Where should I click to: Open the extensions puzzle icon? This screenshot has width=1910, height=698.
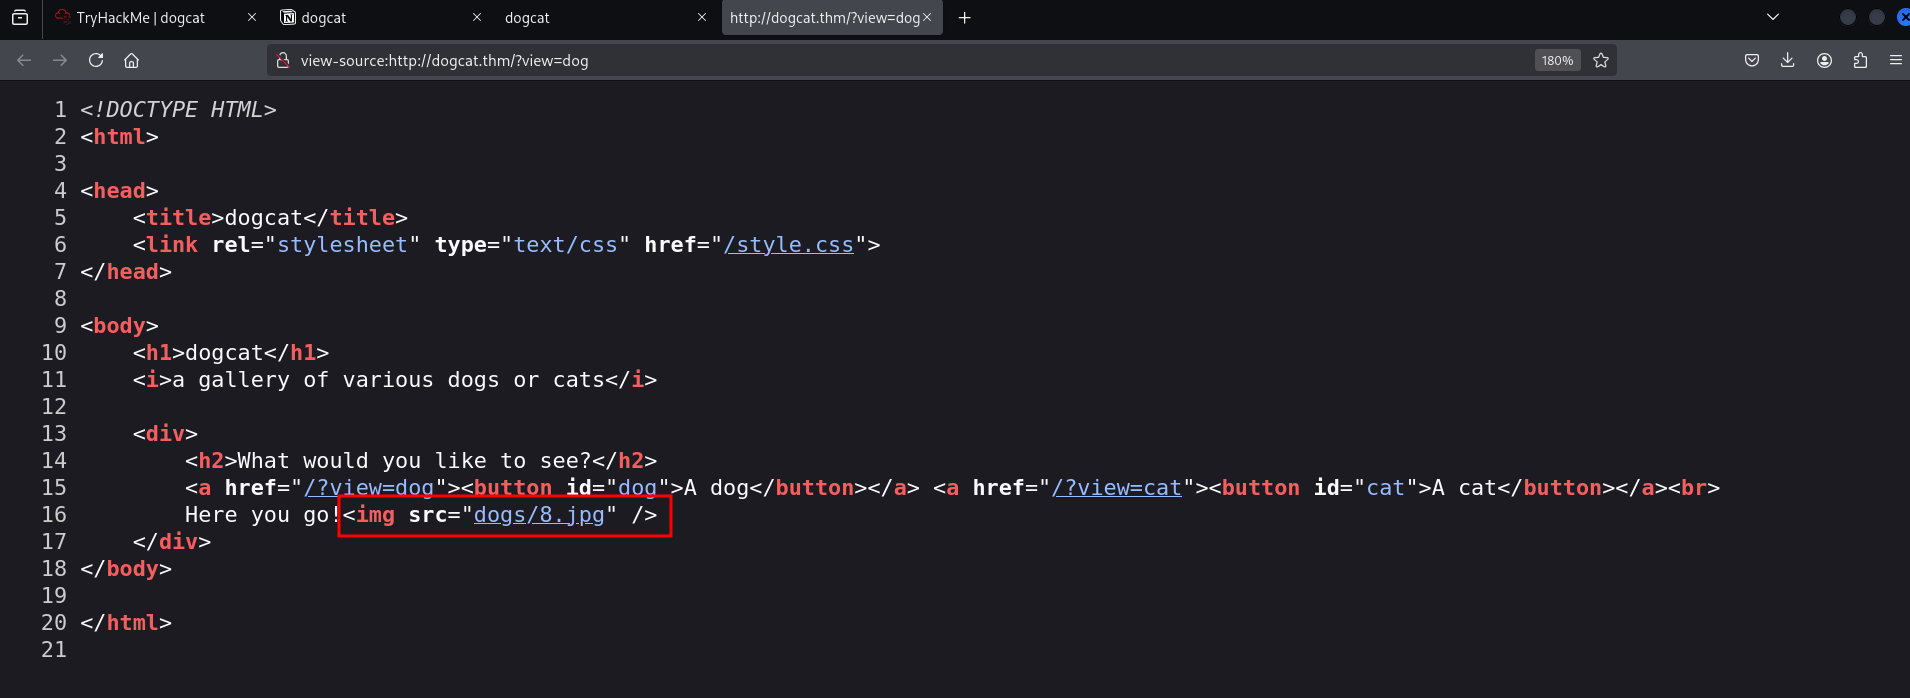pos(1860,60)
